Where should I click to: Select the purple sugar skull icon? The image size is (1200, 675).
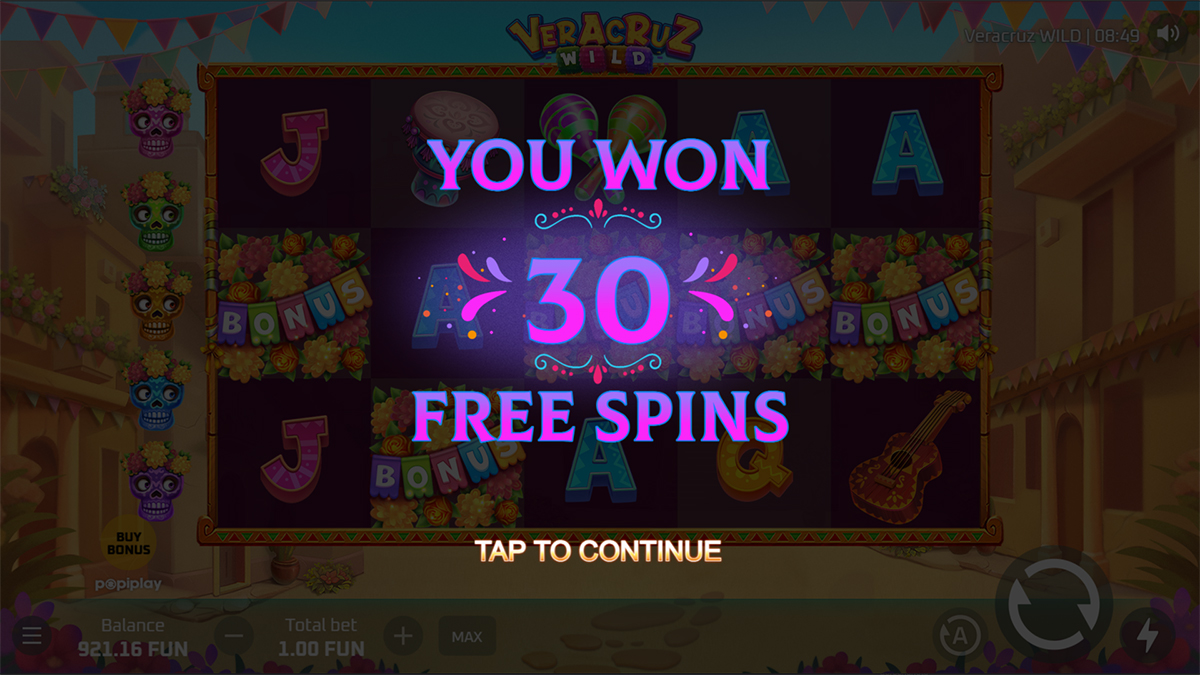[x=157, y=482]
